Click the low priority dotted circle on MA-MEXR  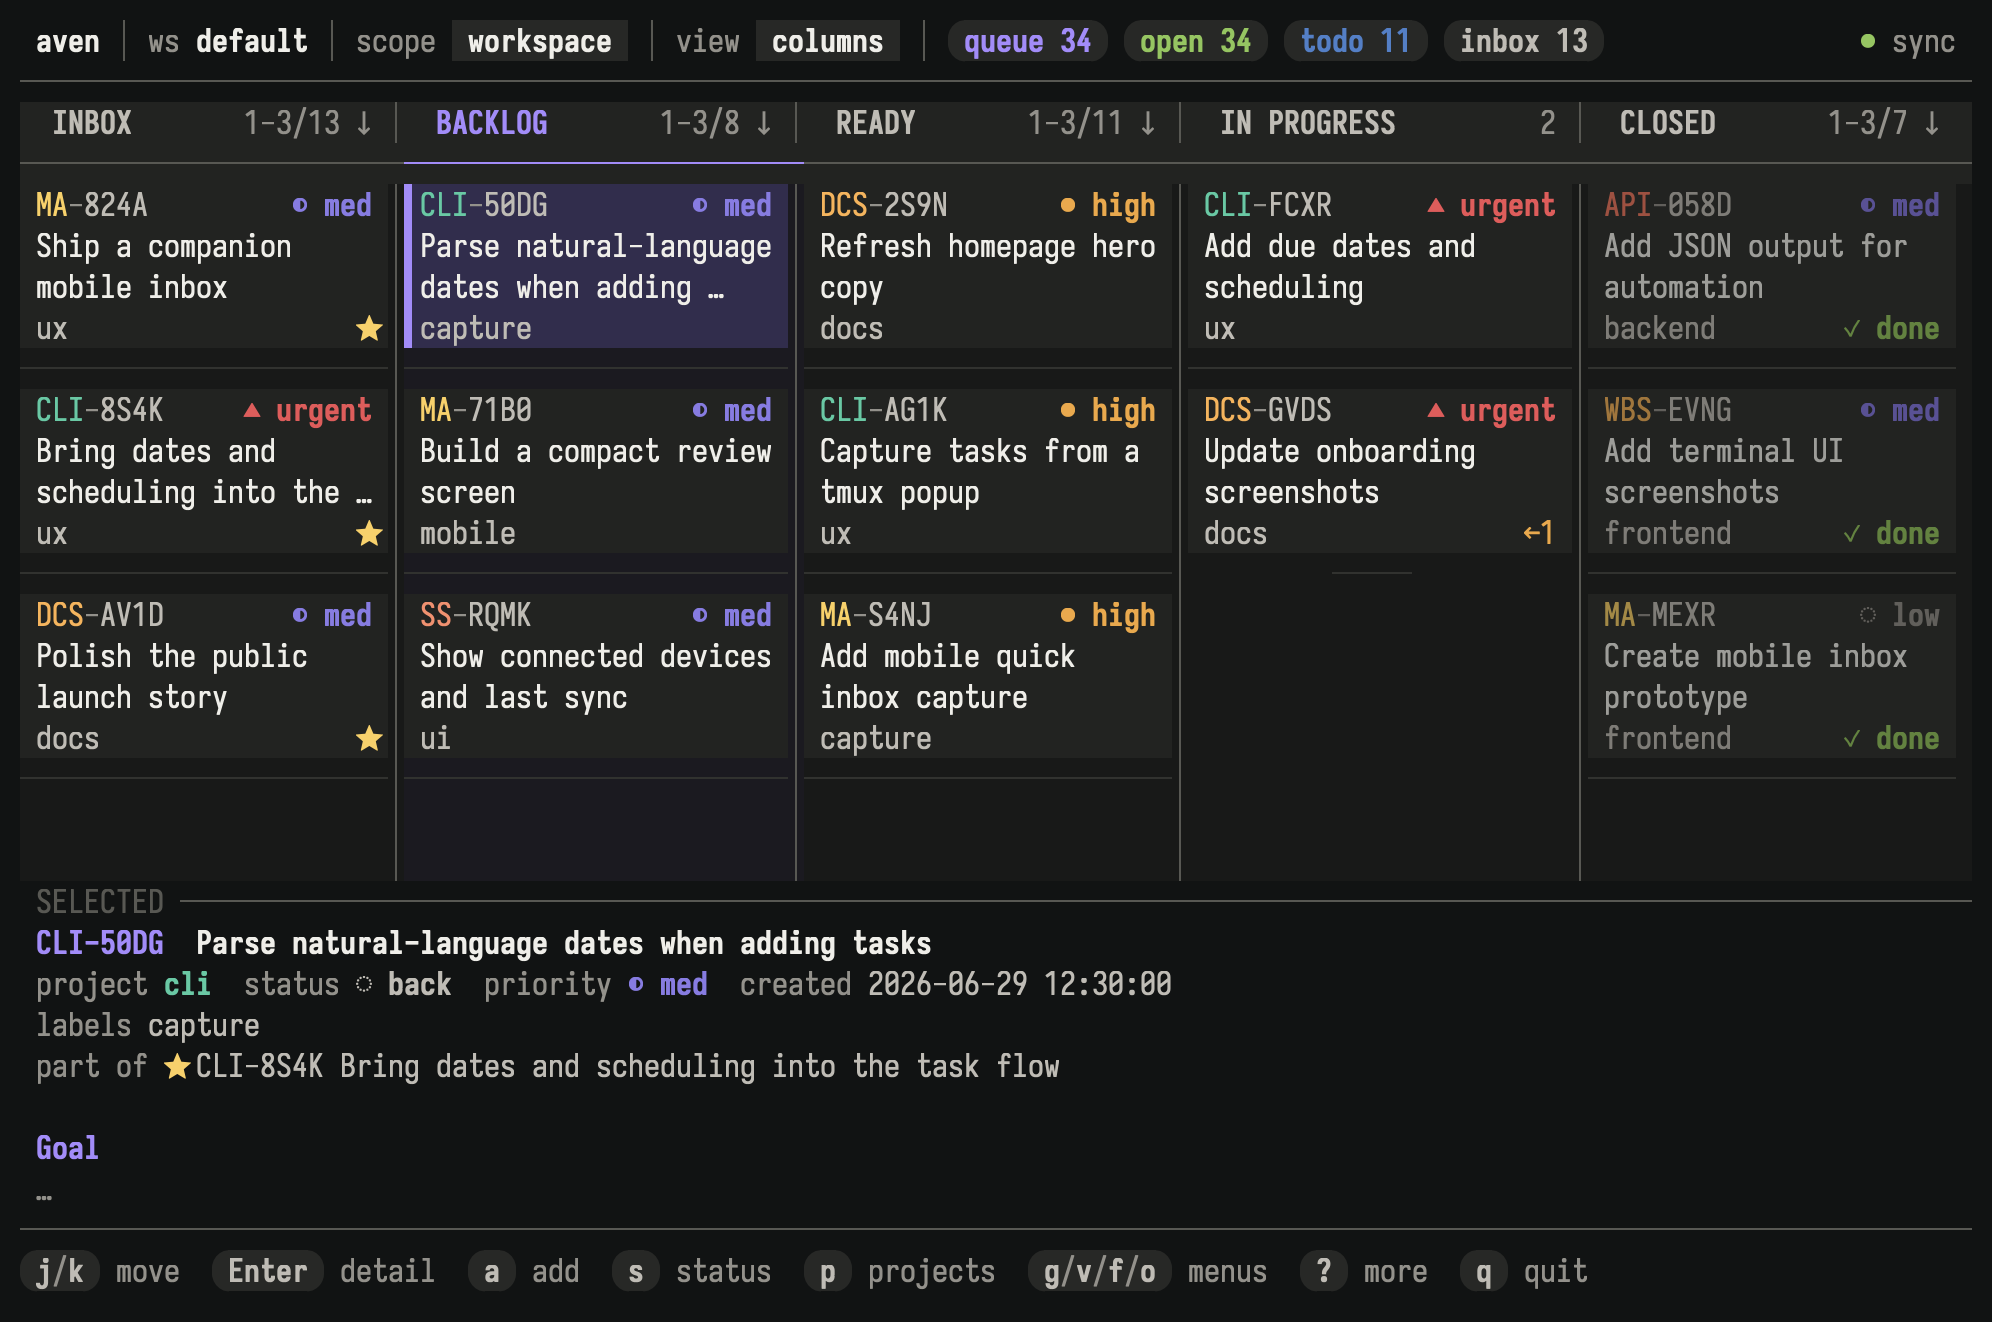1868,615
